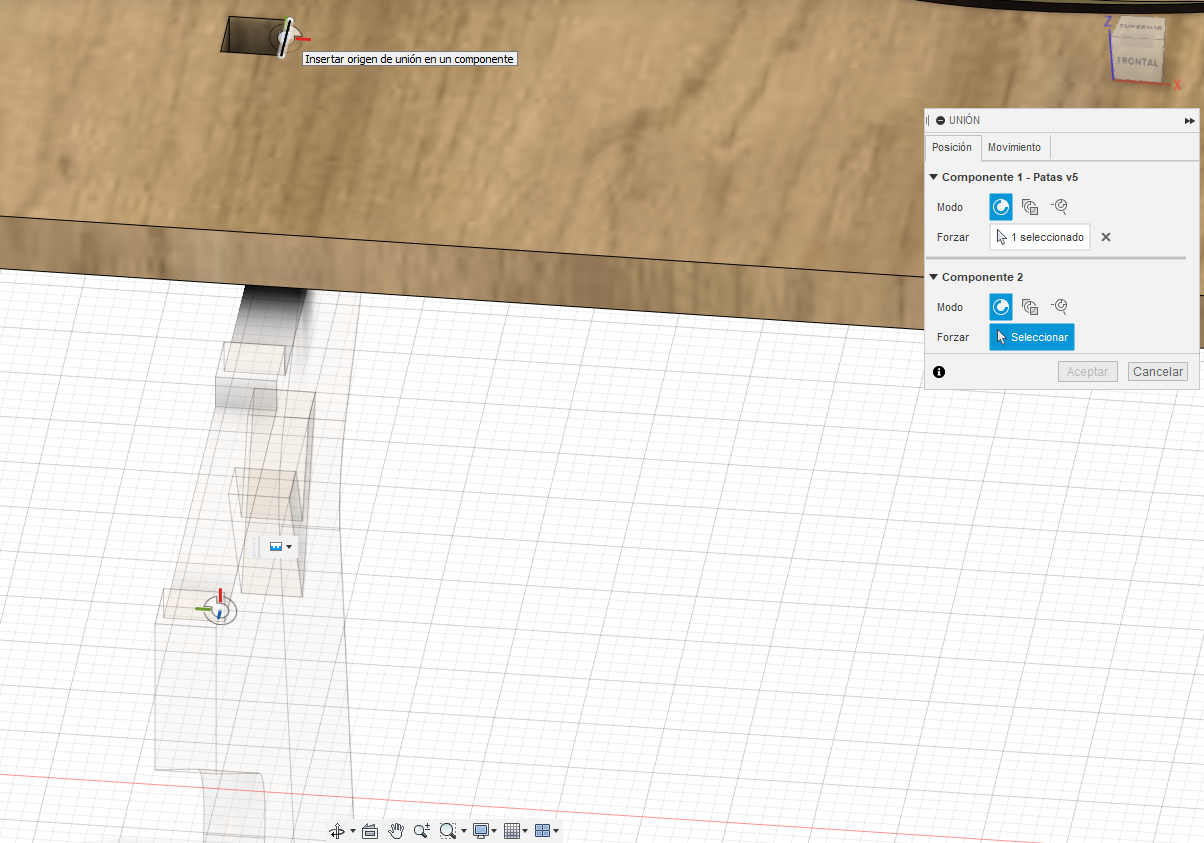This screenshot has width=1204, height=843.
Task: Click the FRONTAL face of the ViewCube
Action: point(1138,62)
